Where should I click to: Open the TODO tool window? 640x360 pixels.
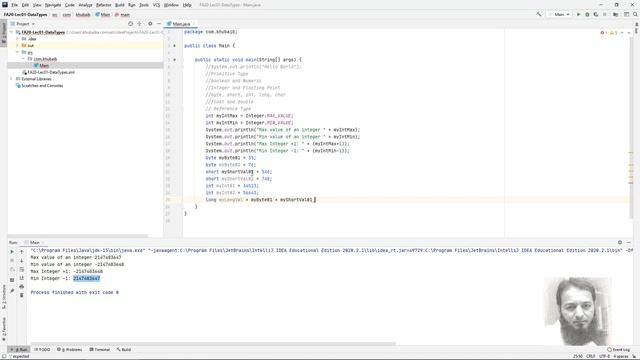point(42,350)
